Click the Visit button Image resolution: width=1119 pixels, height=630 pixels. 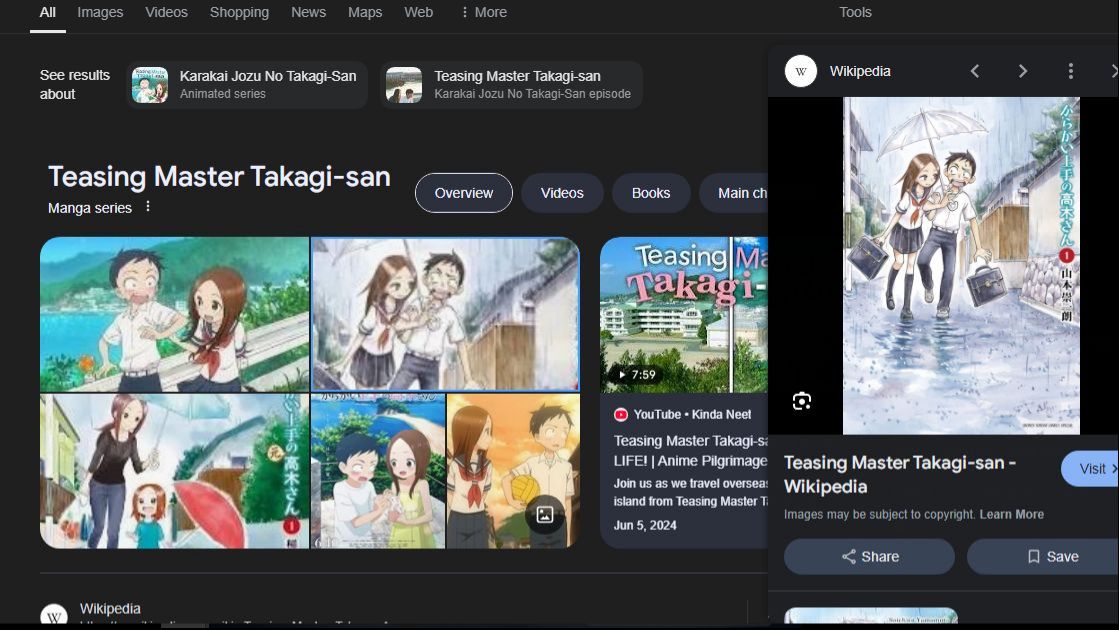[1090, 469]
